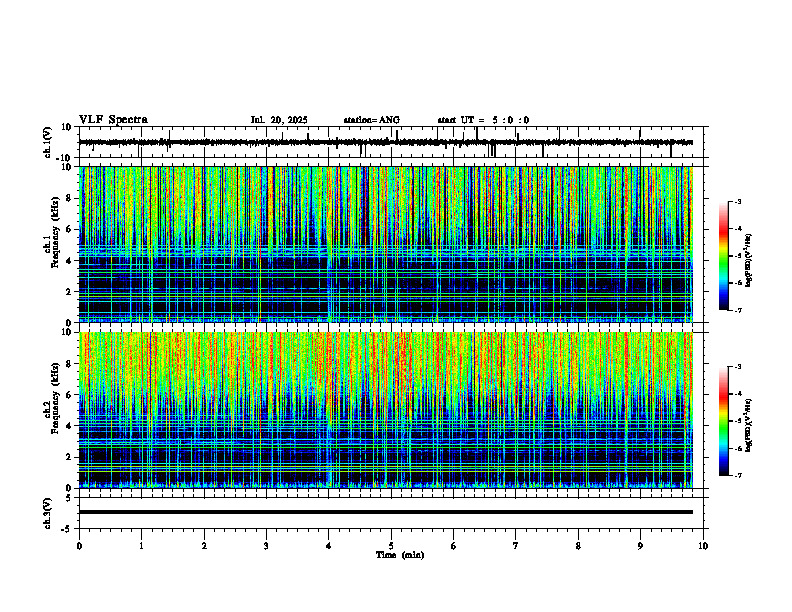The image size is (792, 612).
Task: Click the 4 kHz tick on the ch.2 spectrogram
Action: 70,426
